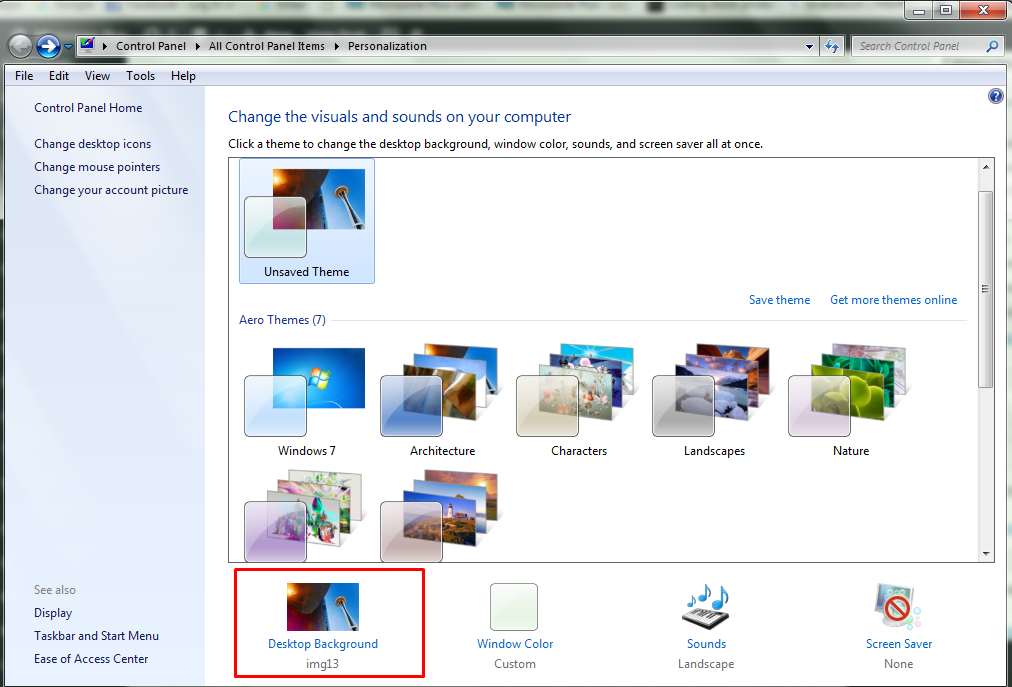Click the Back navigation arrow
This screenshot has height=687, width=1012.
[x=21, y=46]
